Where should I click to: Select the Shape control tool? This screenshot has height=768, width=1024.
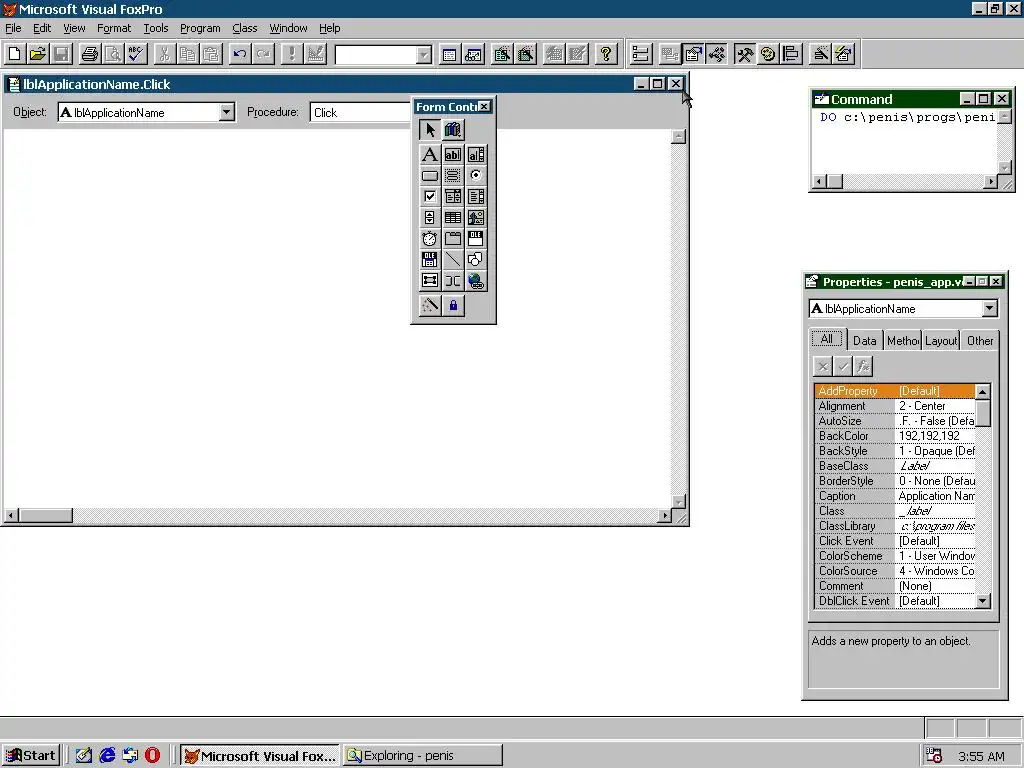(476, 260)
